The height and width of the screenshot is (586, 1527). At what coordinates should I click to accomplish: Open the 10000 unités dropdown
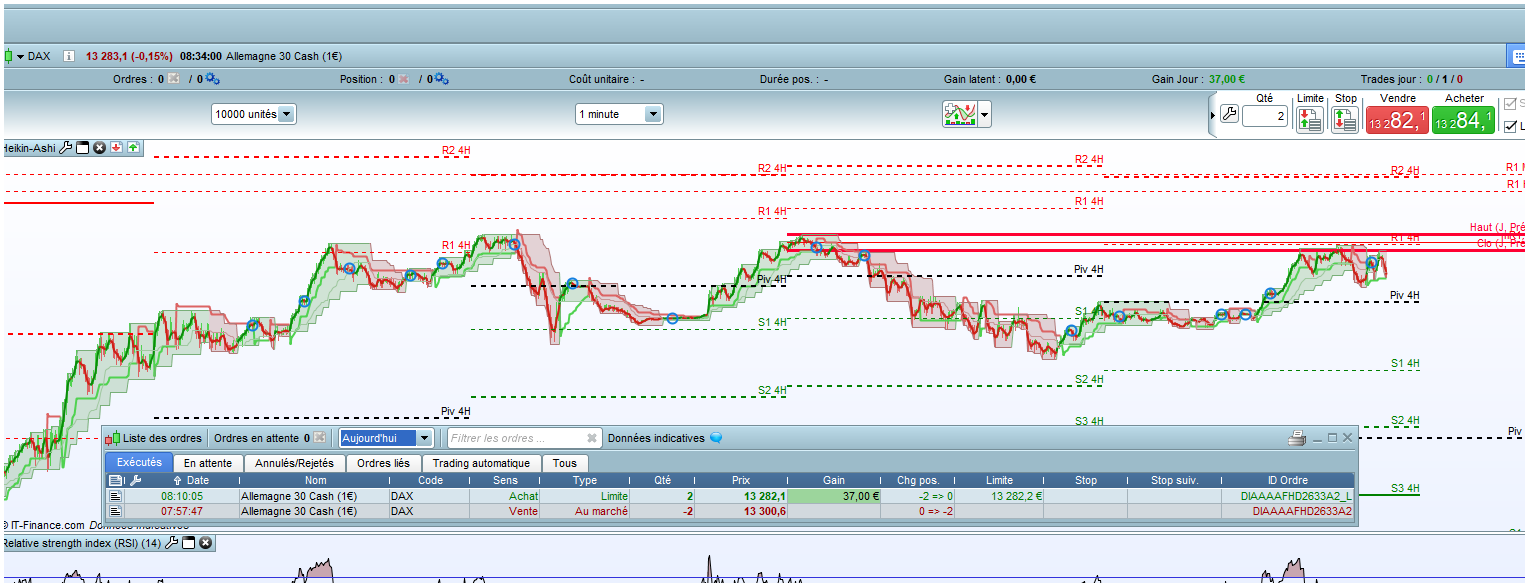point(255,114)
